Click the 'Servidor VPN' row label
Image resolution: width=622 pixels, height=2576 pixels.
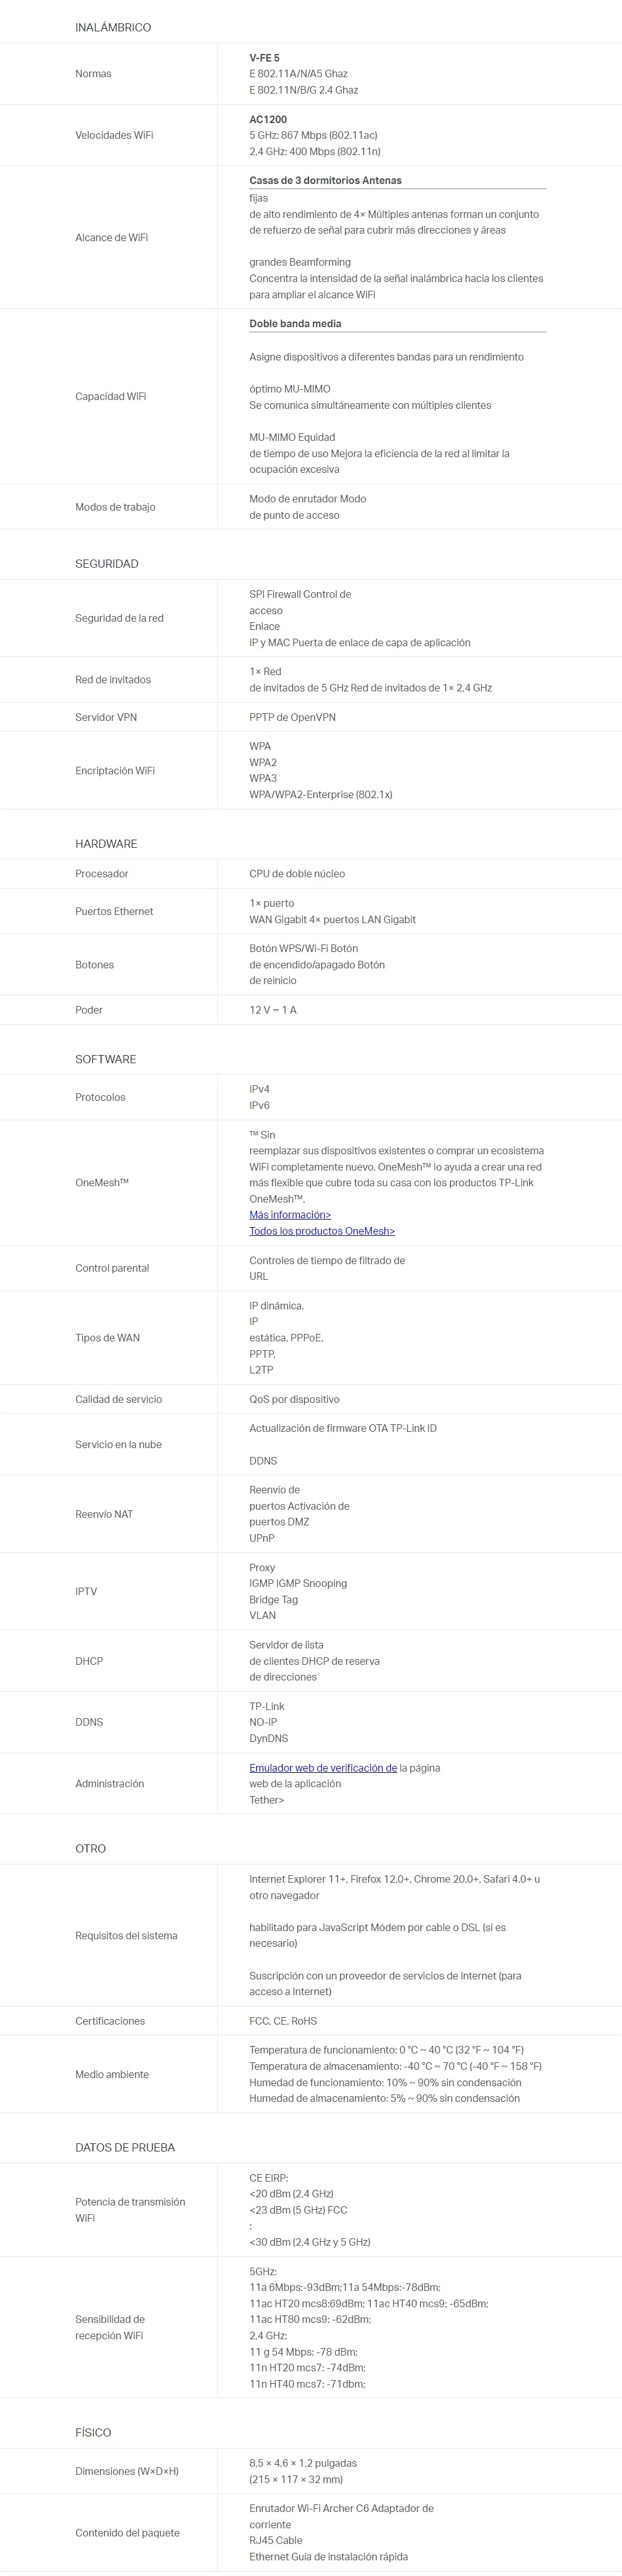click(106, 717)
